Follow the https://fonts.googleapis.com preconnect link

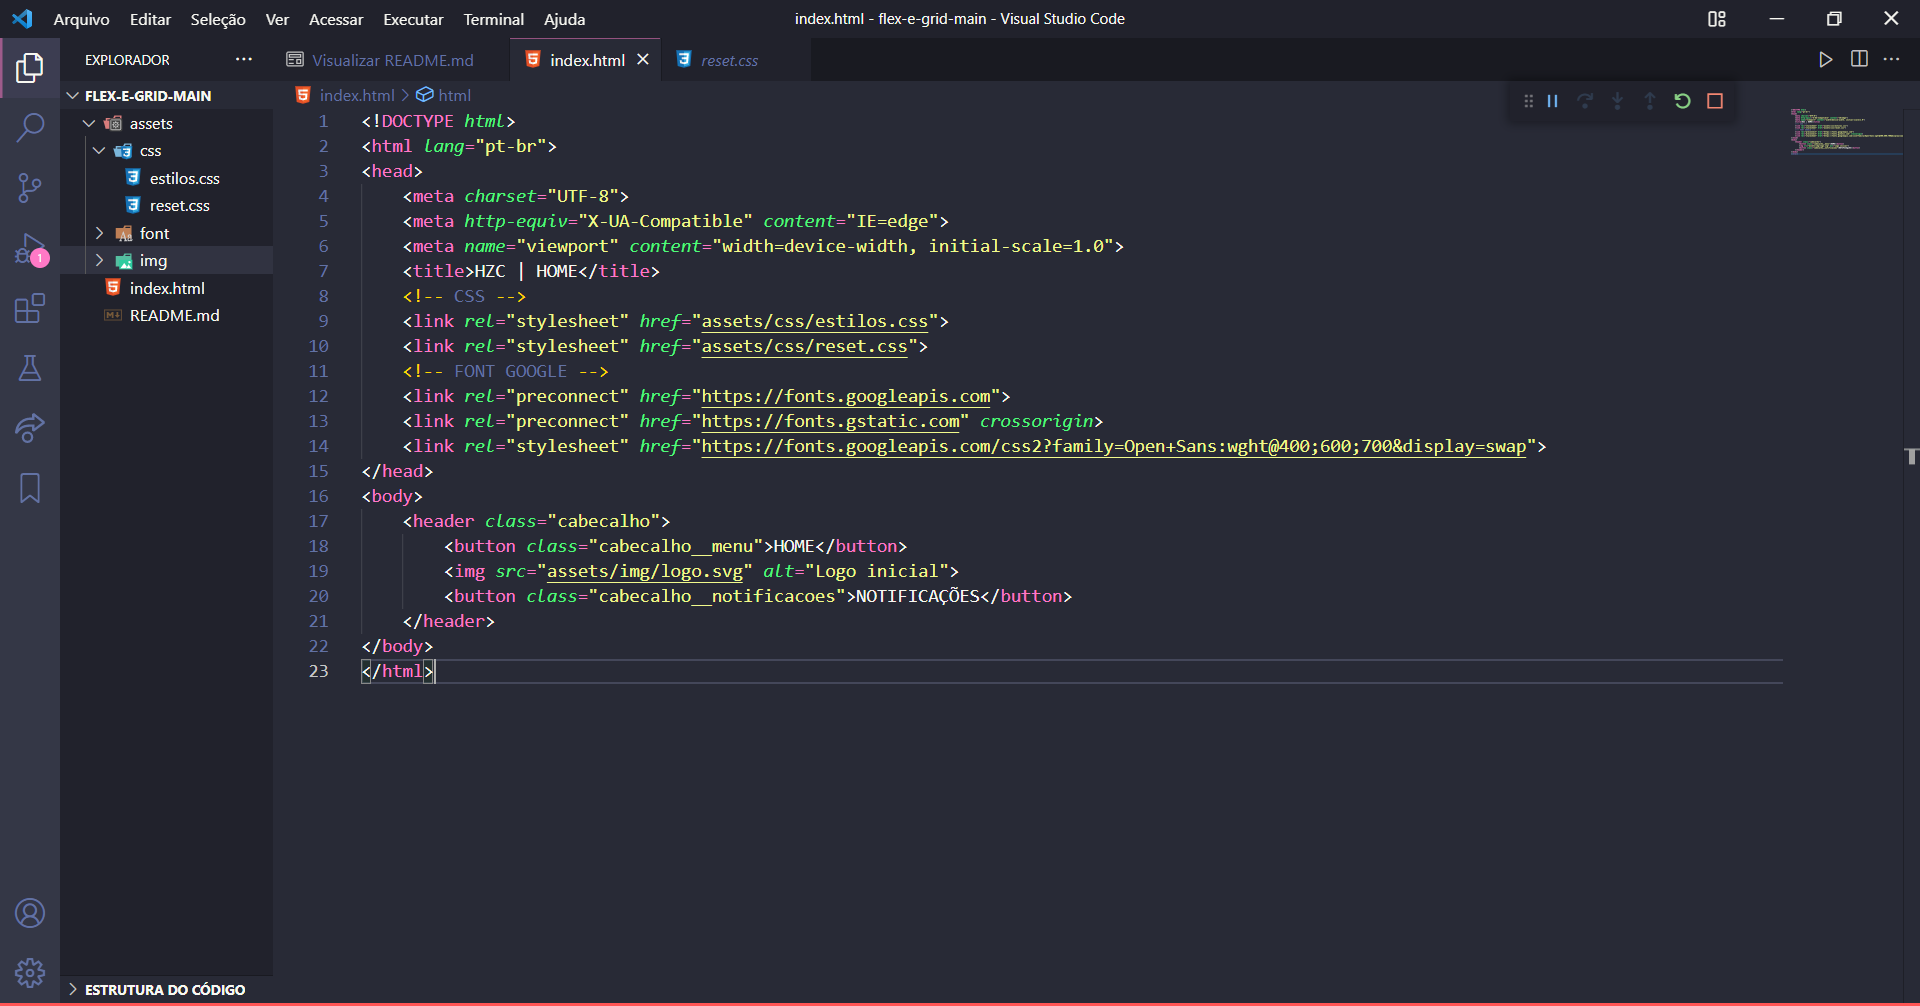coord(846,396)
